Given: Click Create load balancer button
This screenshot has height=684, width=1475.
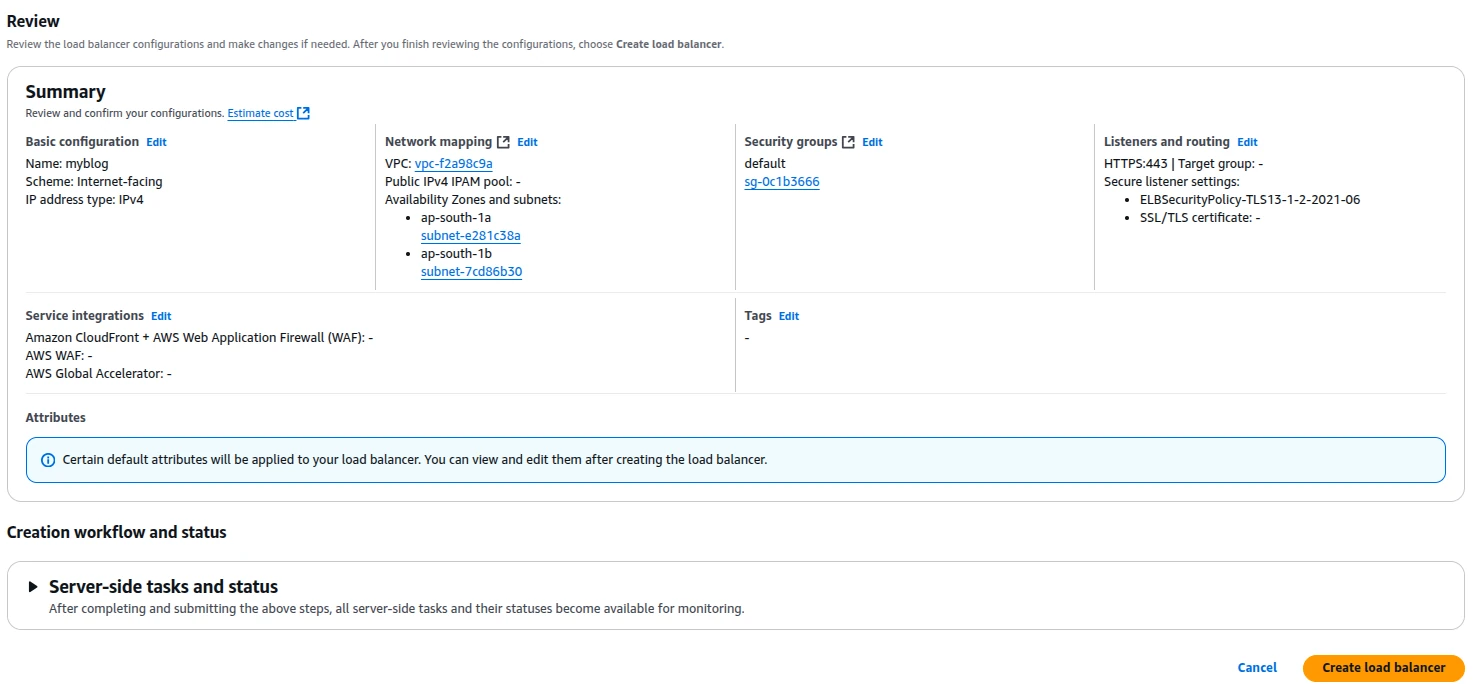Looking at the screenshot, I should (1383, 668).
